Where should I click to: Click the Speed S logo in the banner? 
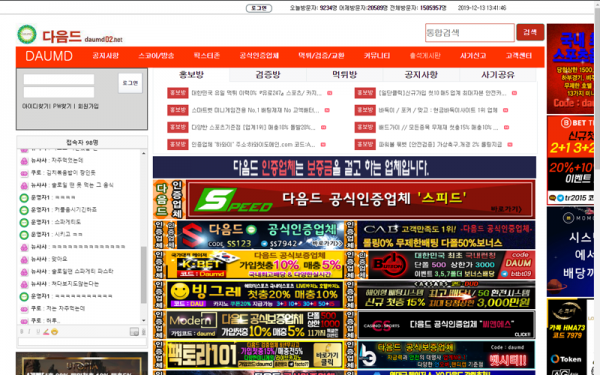point(233,200)
